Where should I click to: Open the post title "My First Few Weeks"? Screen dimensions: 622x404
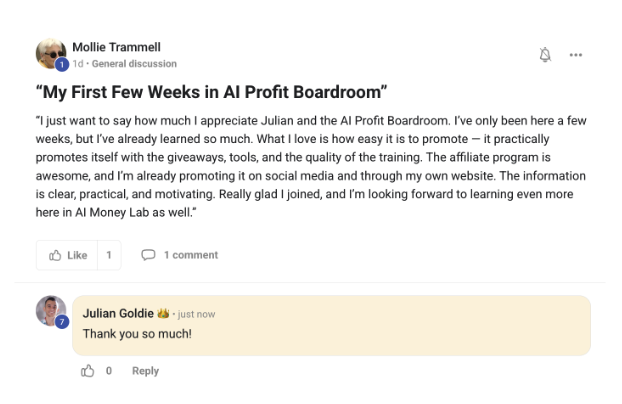(x=211, y=93)
